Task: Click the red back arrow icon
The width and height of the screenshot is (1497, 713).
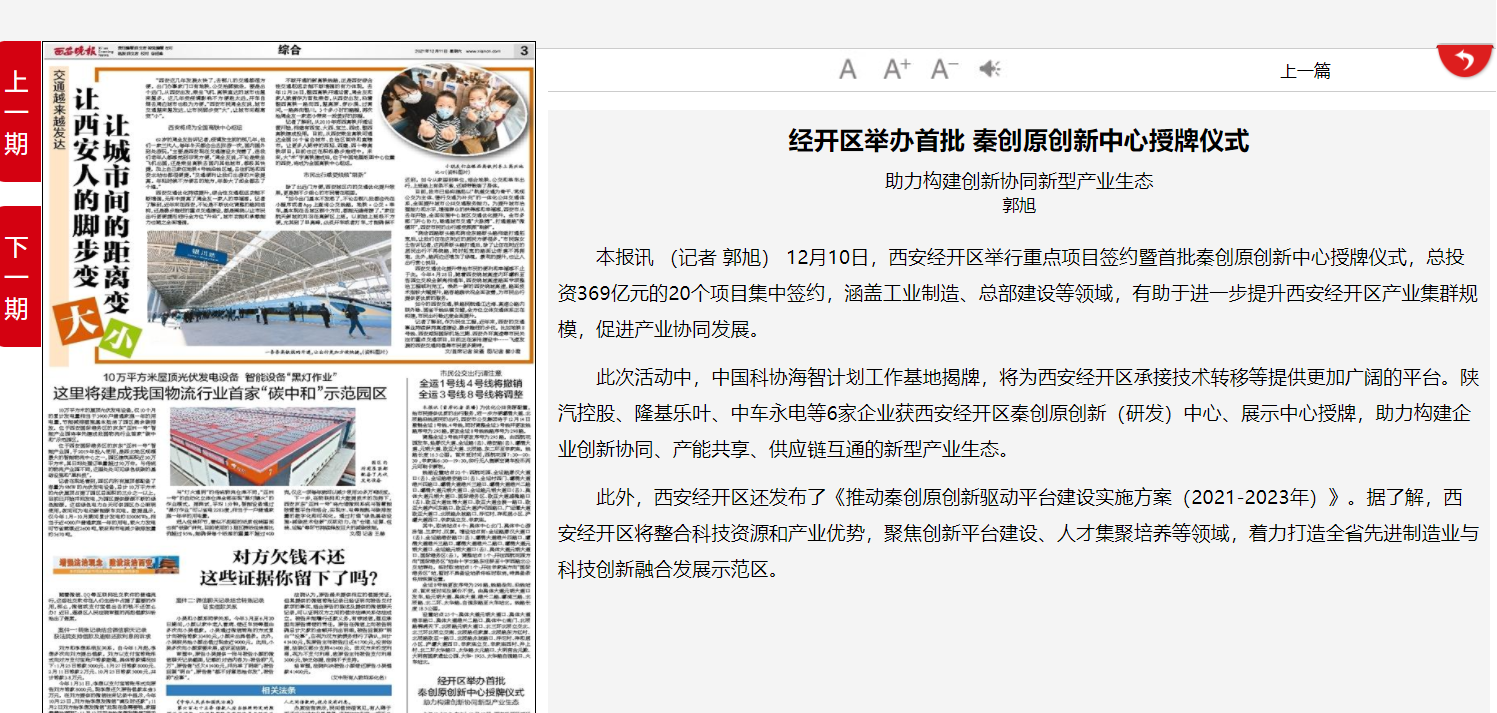Action: point(1464,60)
